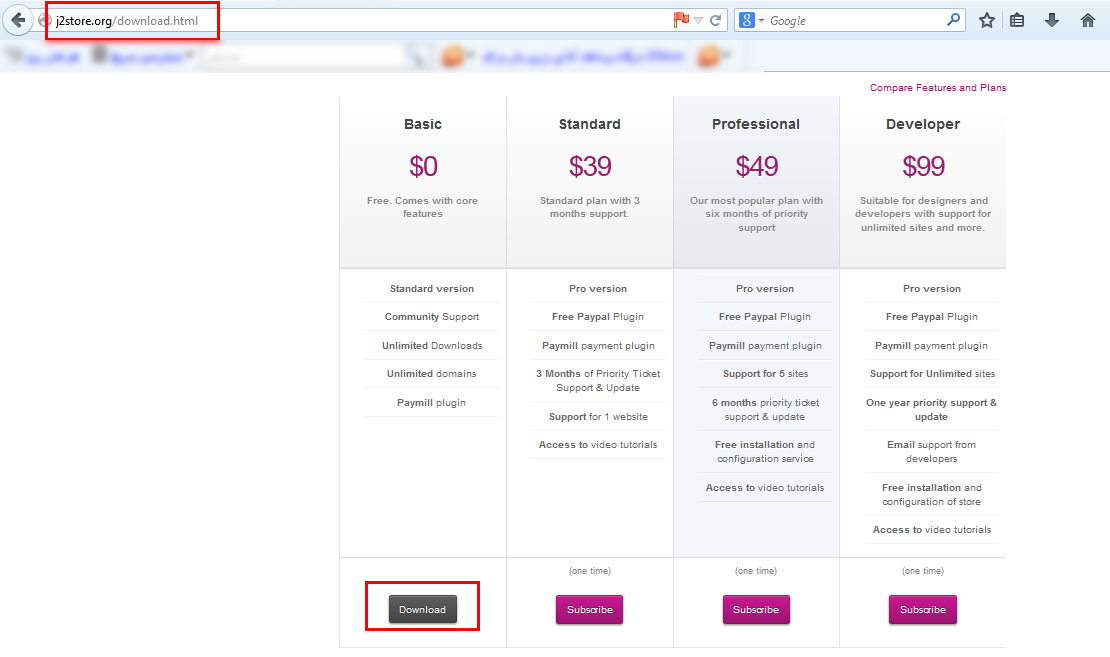Open the Downloads arrow icon

(x=1052, y=20)
